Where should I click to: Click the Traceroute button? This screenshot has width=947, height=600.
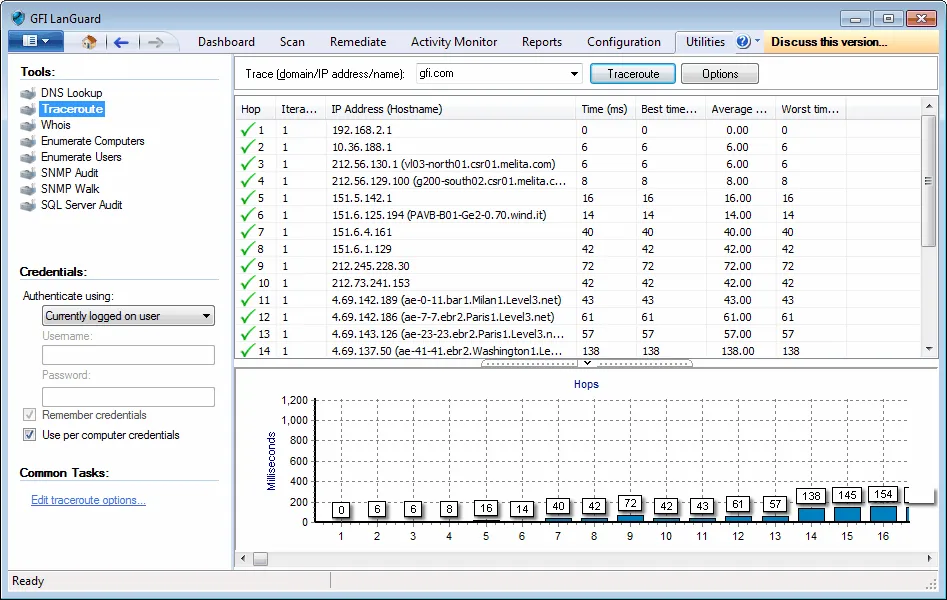[633, 74]
